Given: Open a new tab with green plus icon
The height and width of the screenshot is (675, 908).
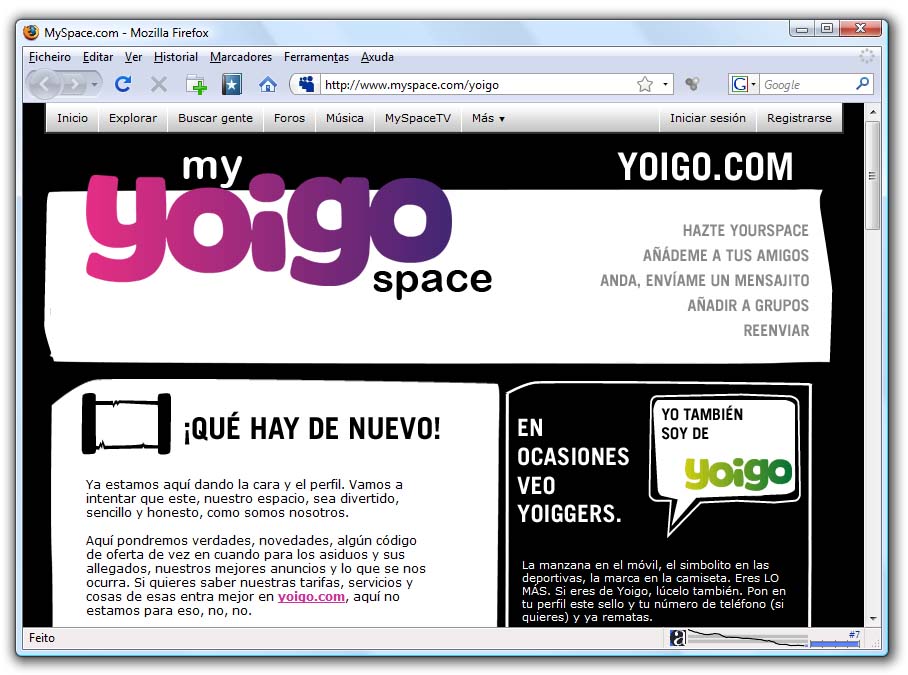Looking at the screenshot, I should [196, 85].
